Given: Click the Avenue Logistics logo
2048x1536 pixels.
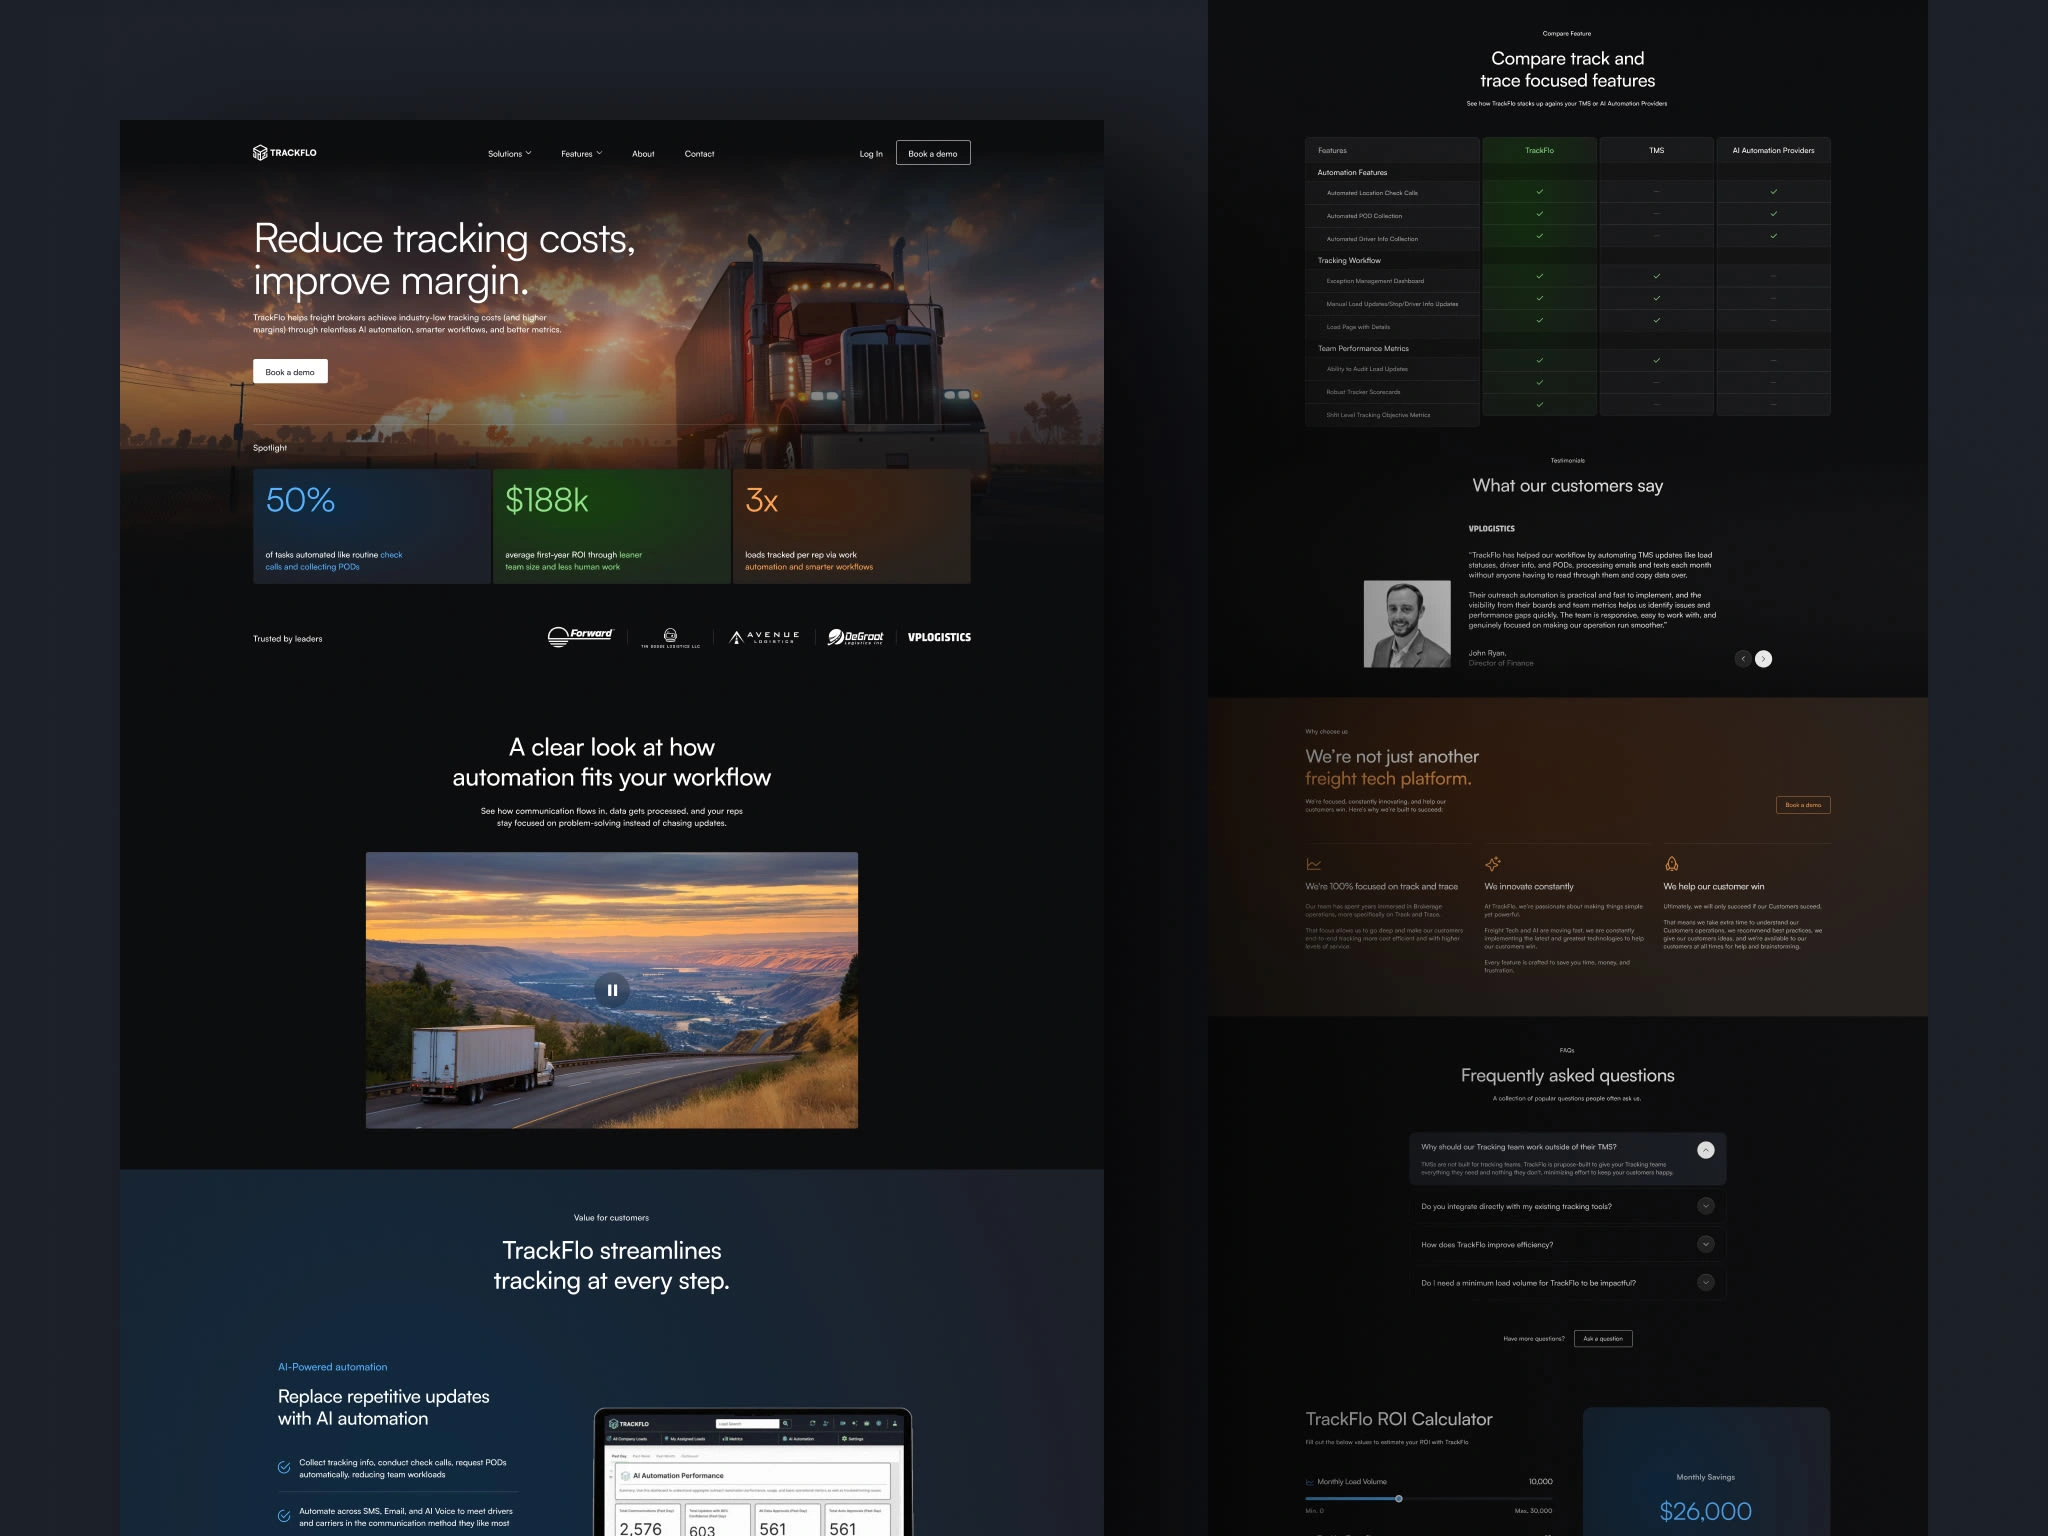Looking at the screenshot, I should click(x=765, y=637).
